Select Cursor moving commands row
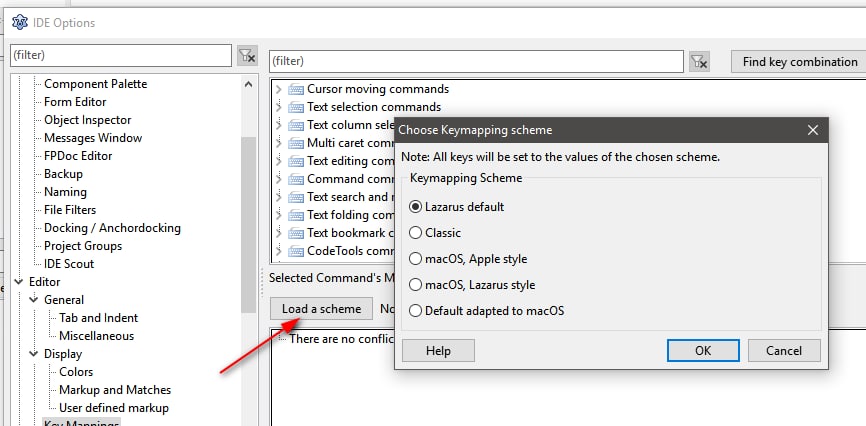 (378, 89)
